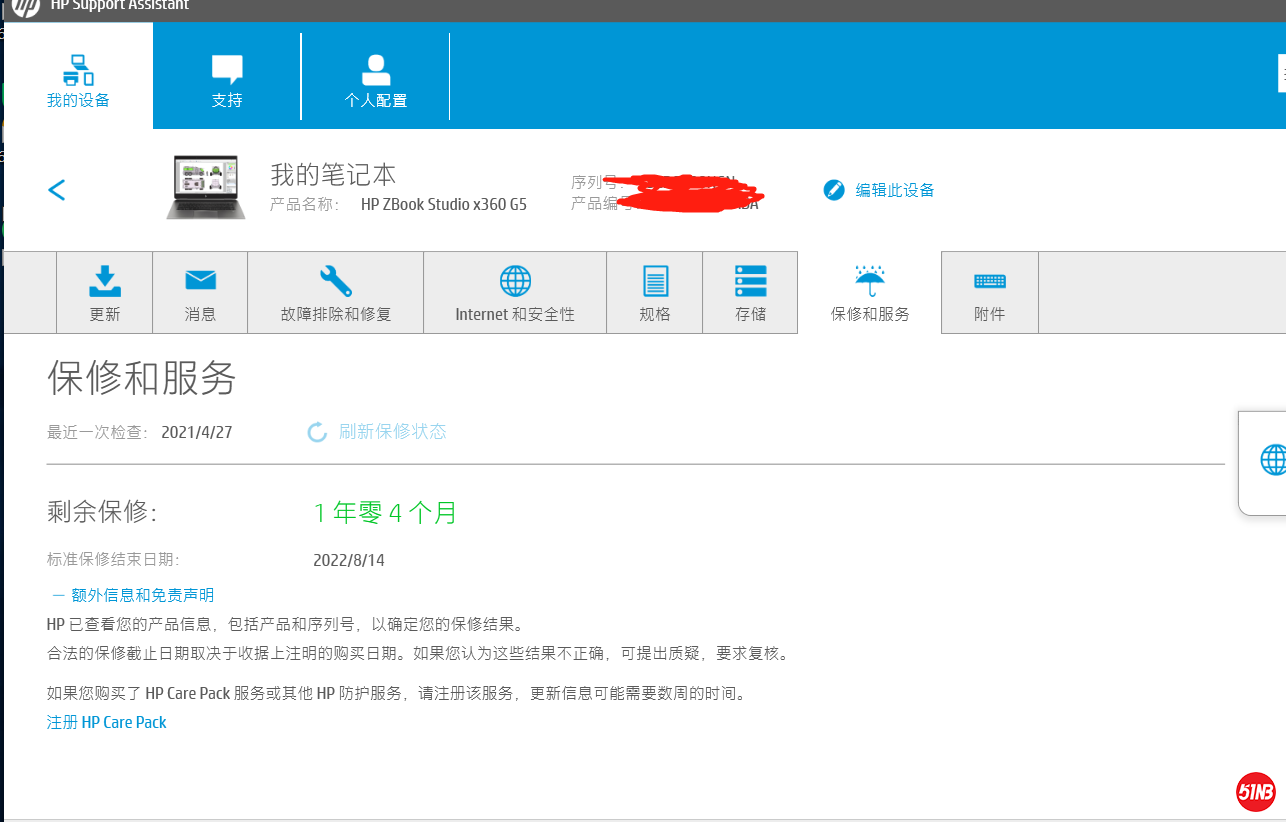Open Internet 和安全性 globe icon

(x=515, y=281)
